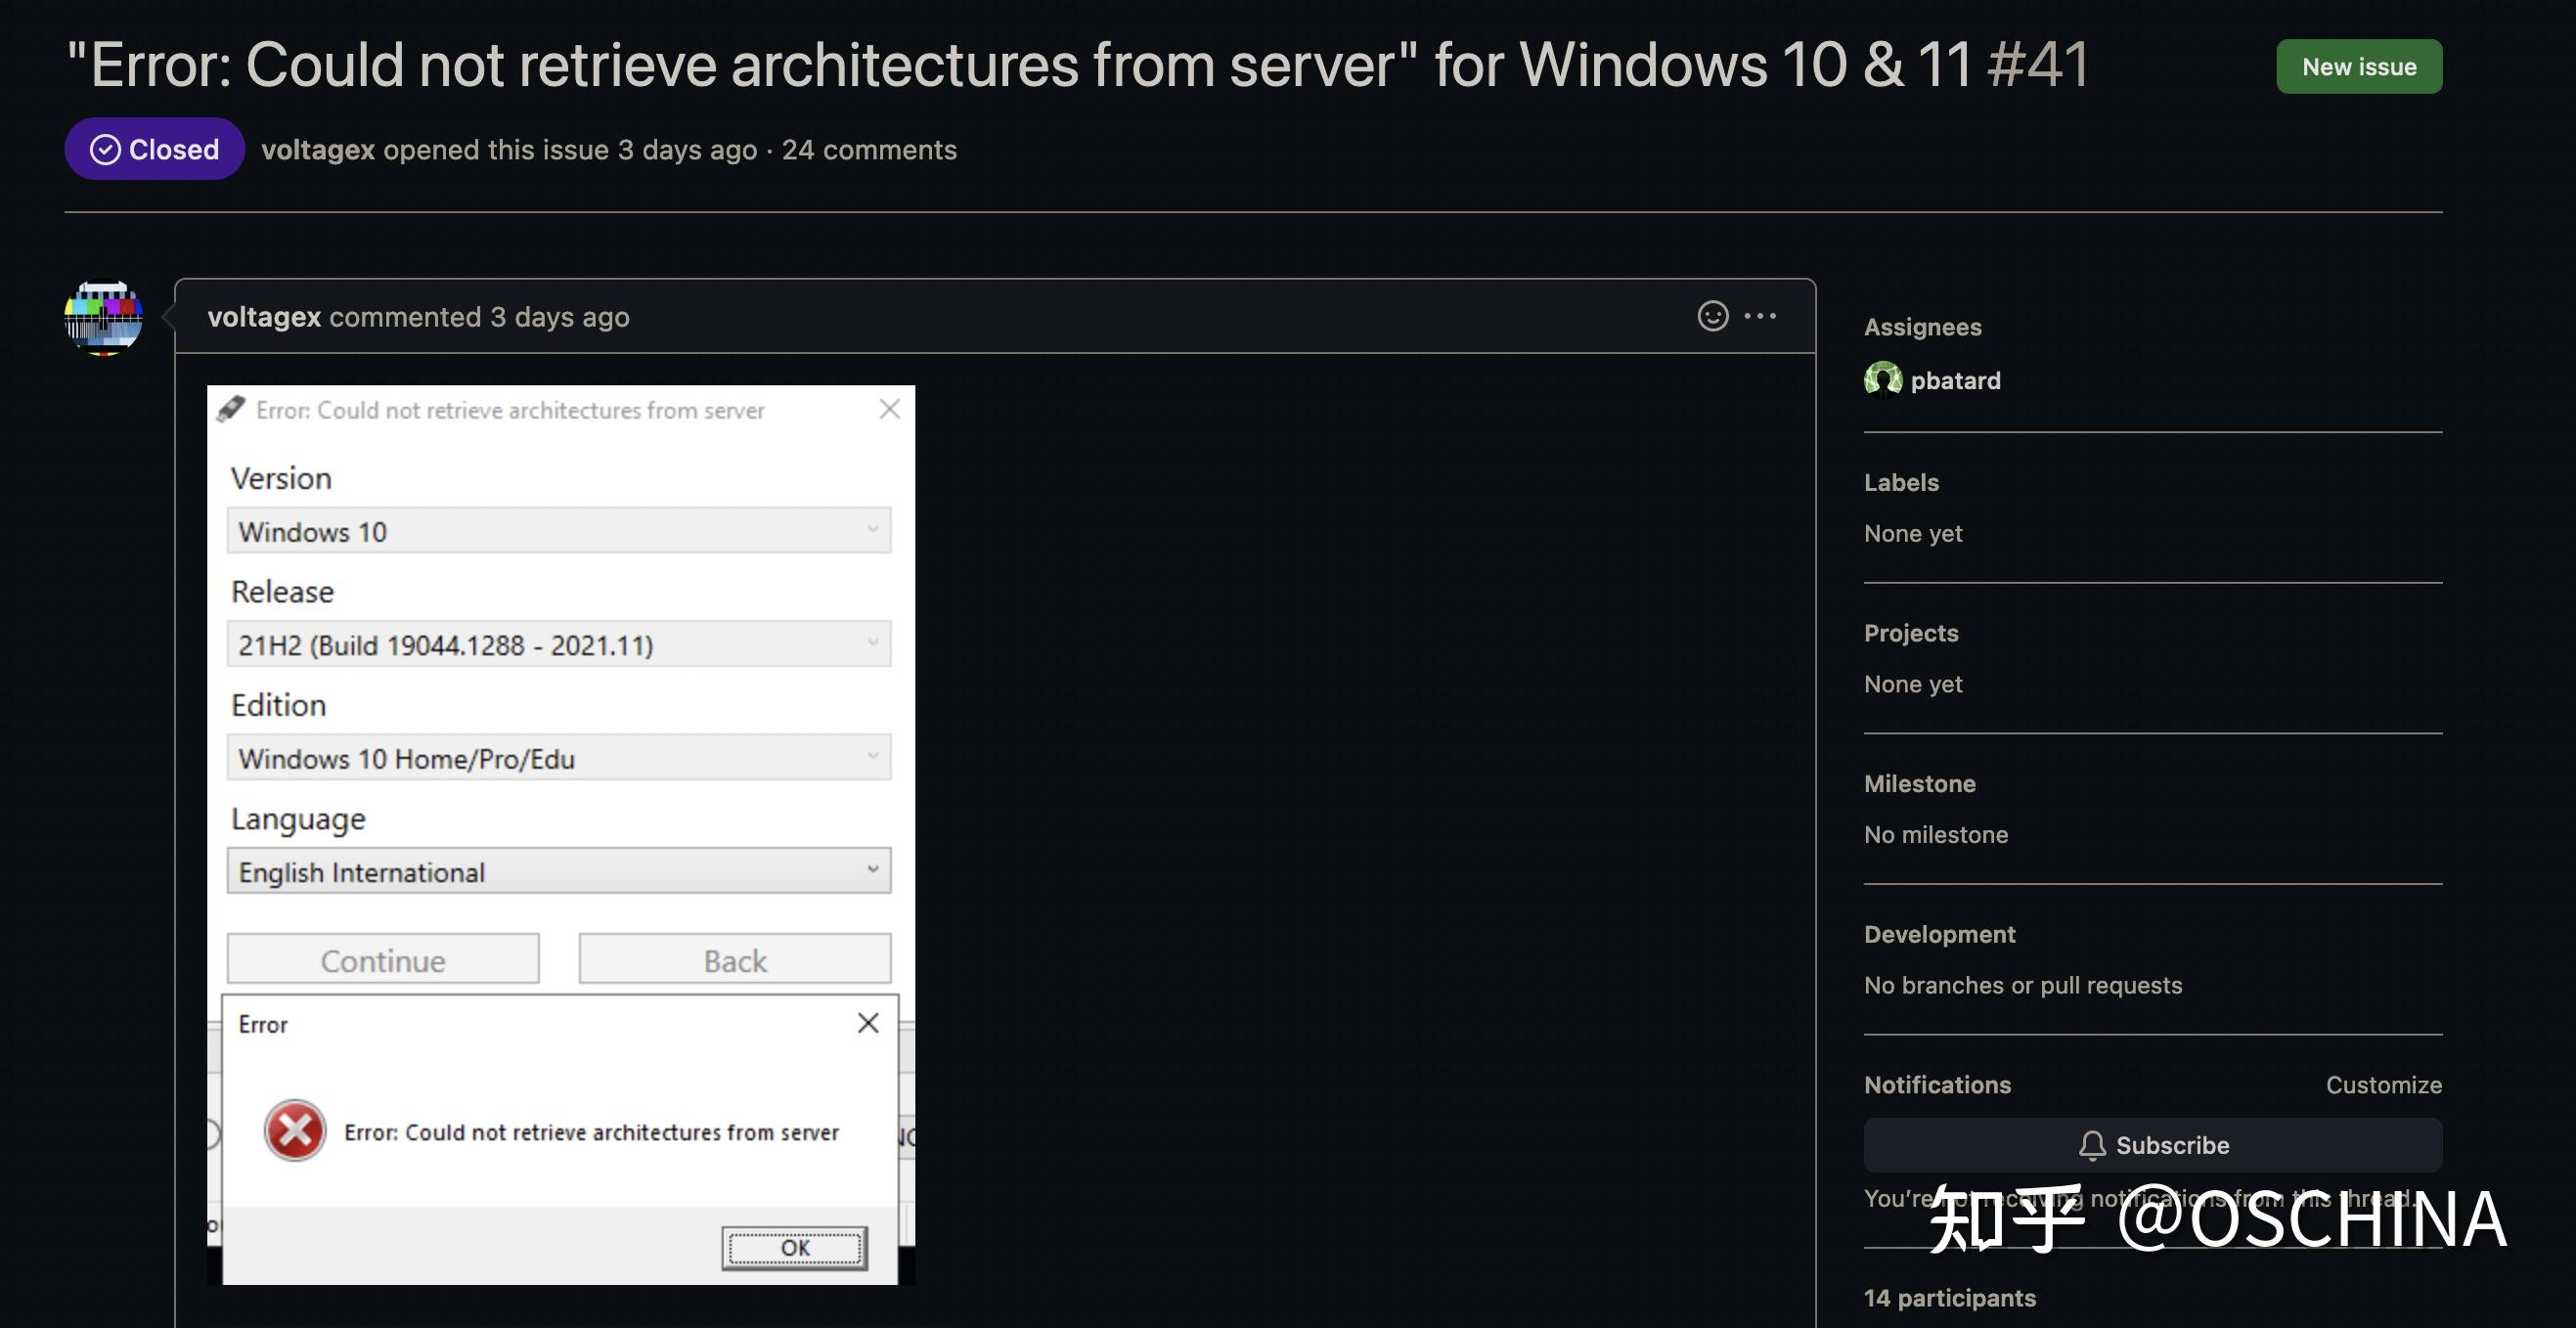Click the New issue button
The image size is (2576, 1328).
click(x=2359, y=66)
